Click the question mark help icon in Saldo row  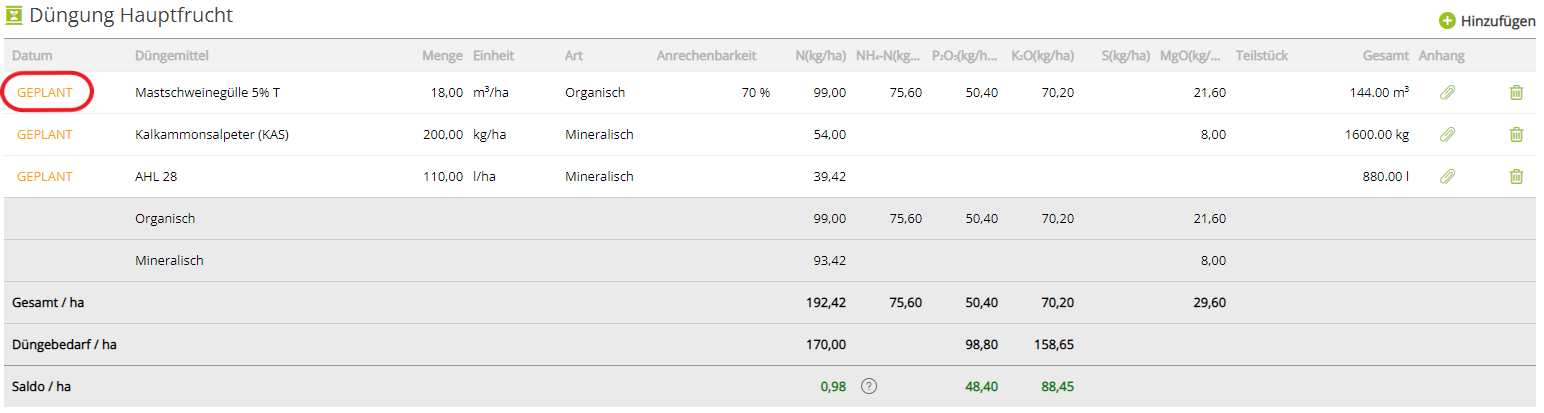869,386
